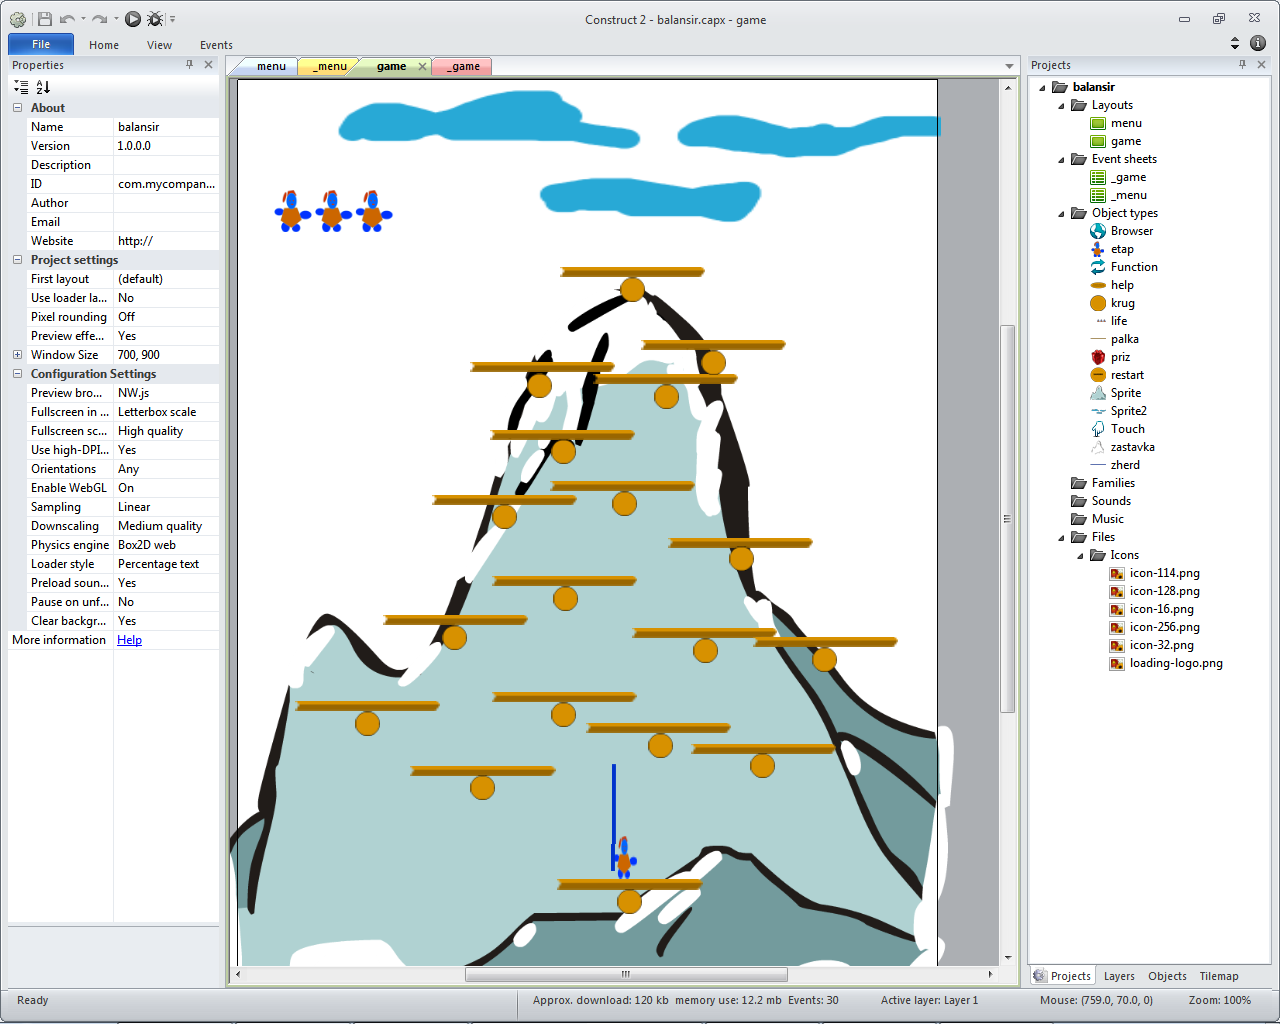
Task: Click the layout vertical scrollbar thumb
Action: click(1008, 518)
